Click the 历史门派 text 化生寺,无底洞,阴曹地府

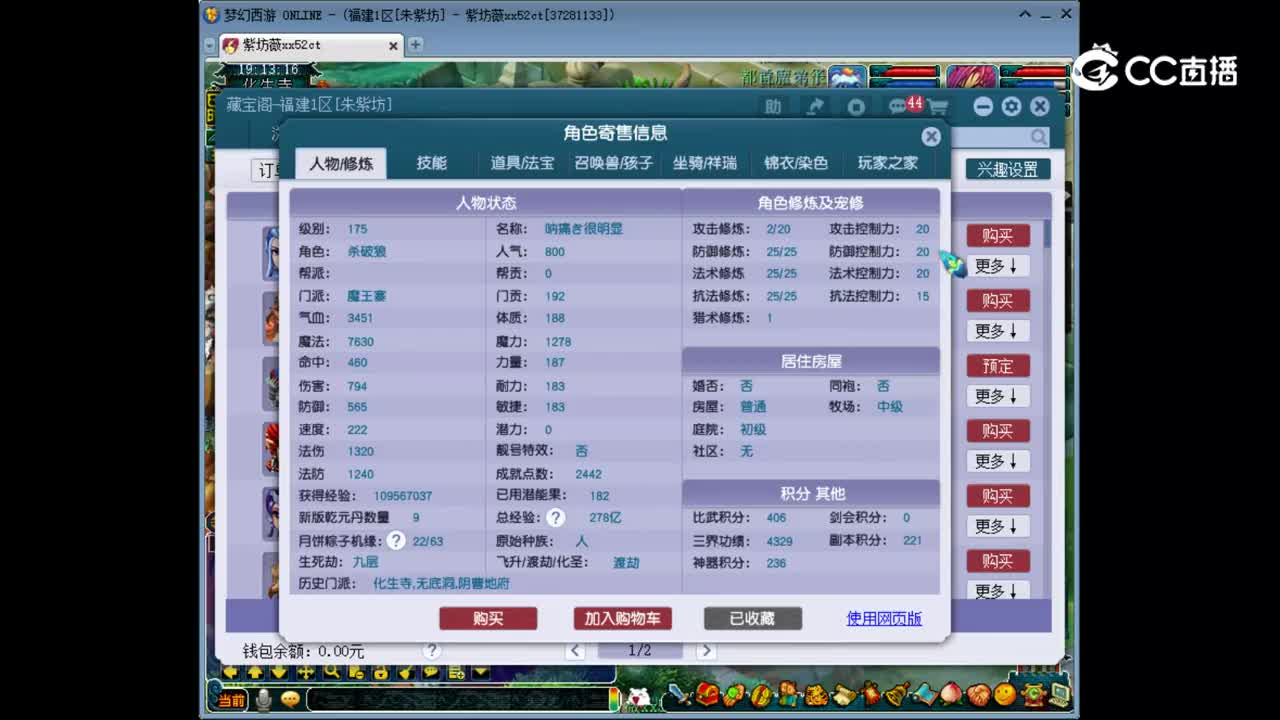[x=441, y=583]
